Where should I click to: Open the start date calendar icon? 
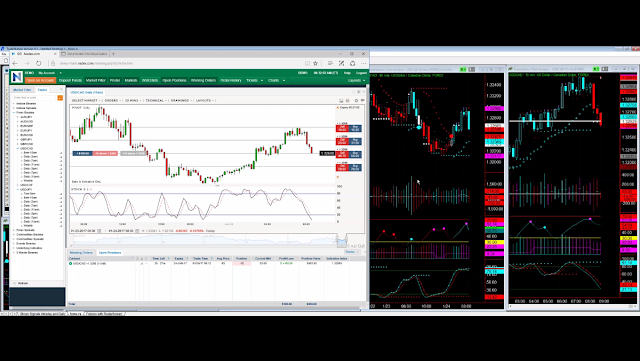pos(99,231)
